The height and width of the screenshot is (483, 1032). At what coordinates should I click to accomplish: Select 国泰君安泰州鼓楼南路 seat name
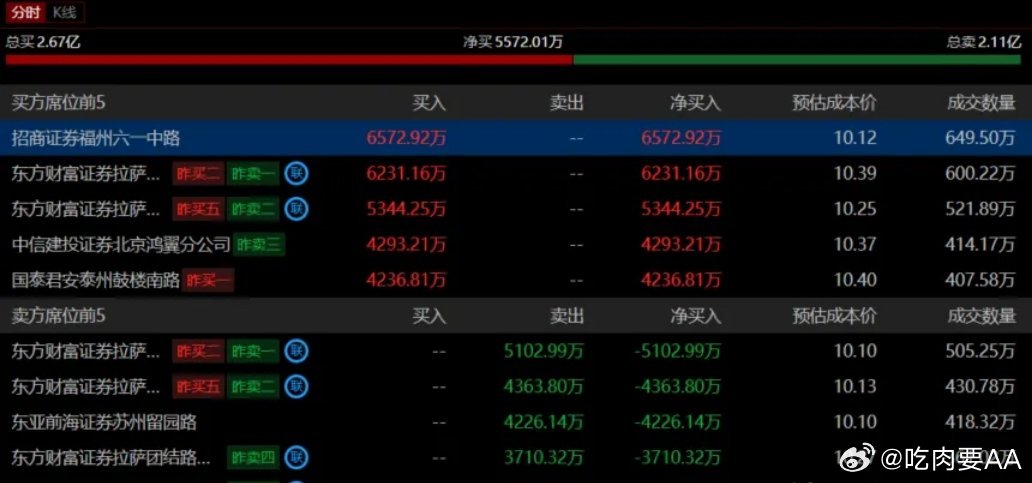coord(96,280)
